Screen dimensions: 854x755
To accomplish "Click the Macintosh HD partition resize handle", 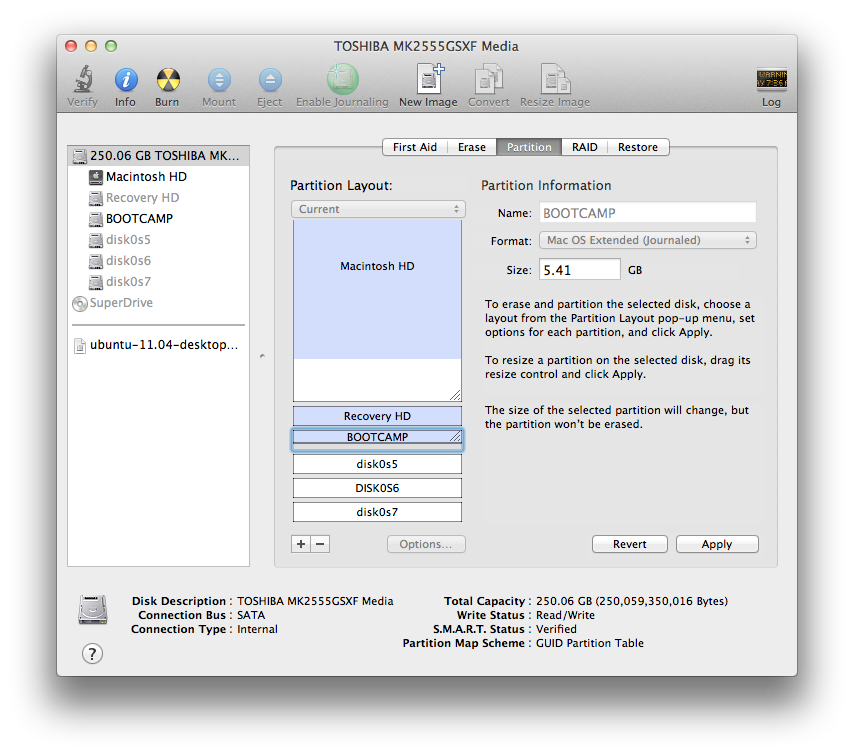I will [x=455, y=395].
